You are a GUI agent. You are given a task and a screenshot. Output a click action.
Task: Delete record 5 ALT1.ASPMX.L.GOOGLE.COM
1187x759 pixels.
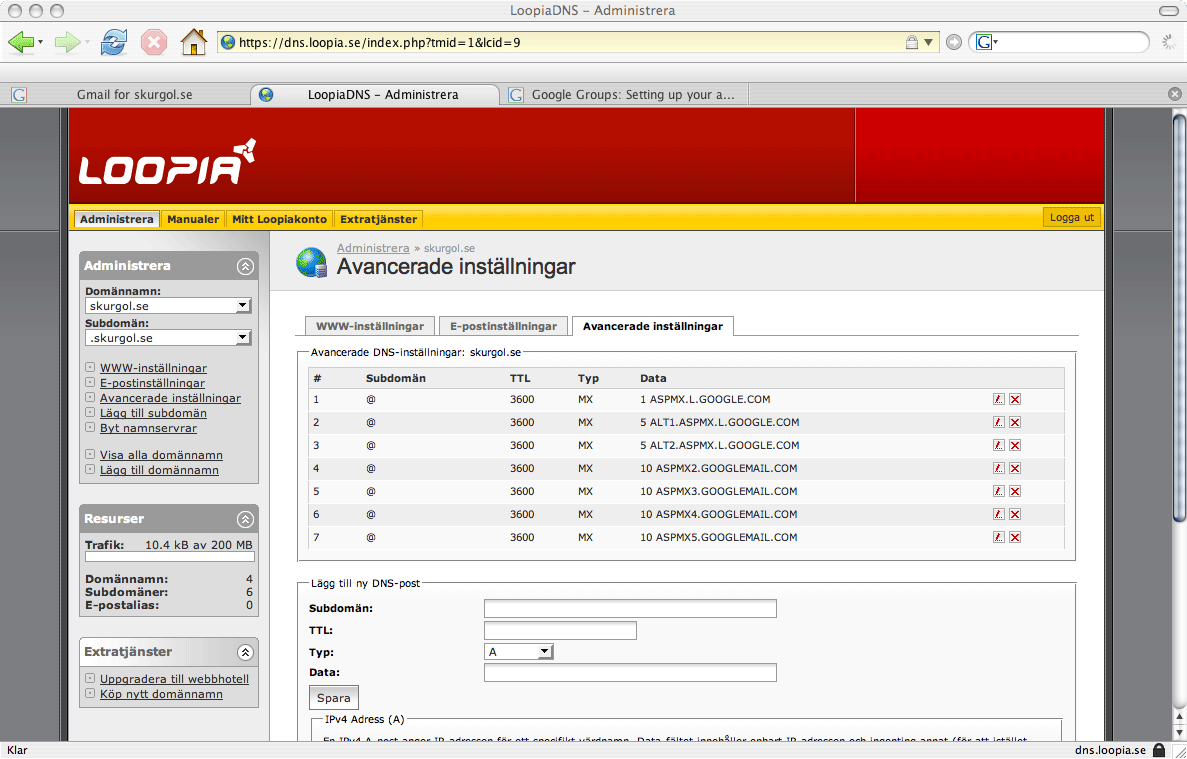(x=1015, y=422)
